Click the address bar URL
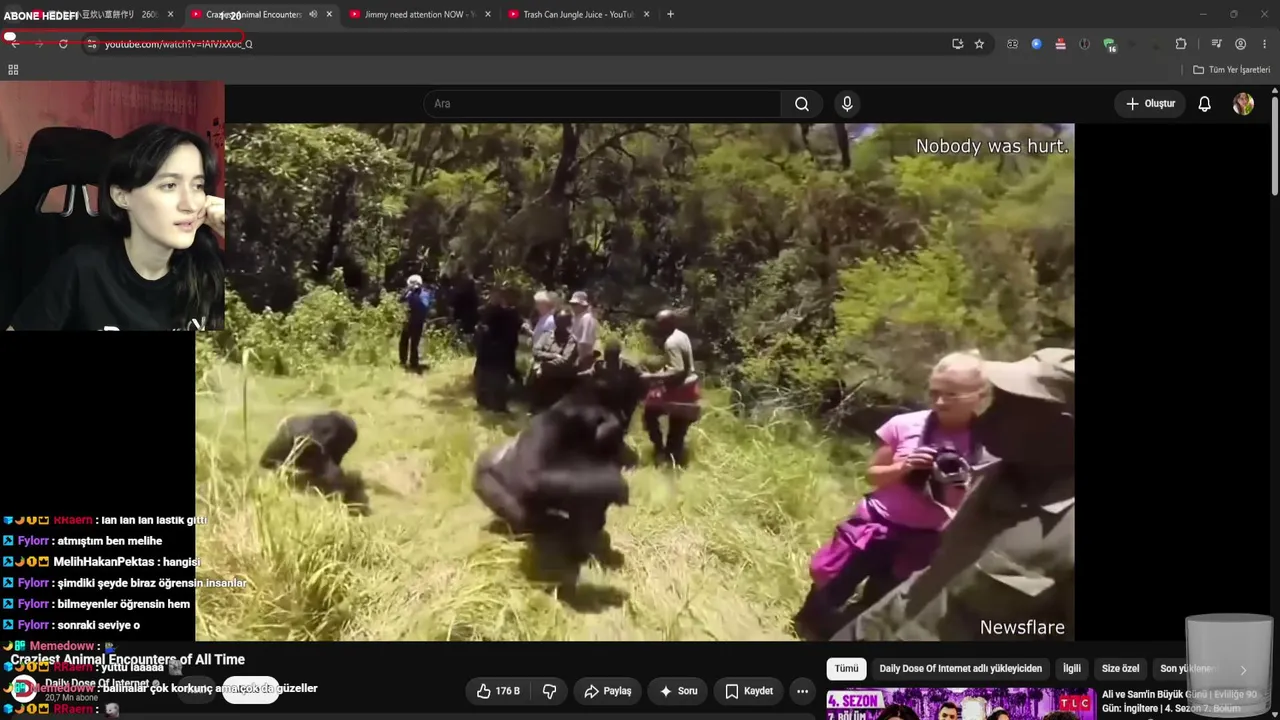This screenshot has width=1280, height=720. coord(179,44)
